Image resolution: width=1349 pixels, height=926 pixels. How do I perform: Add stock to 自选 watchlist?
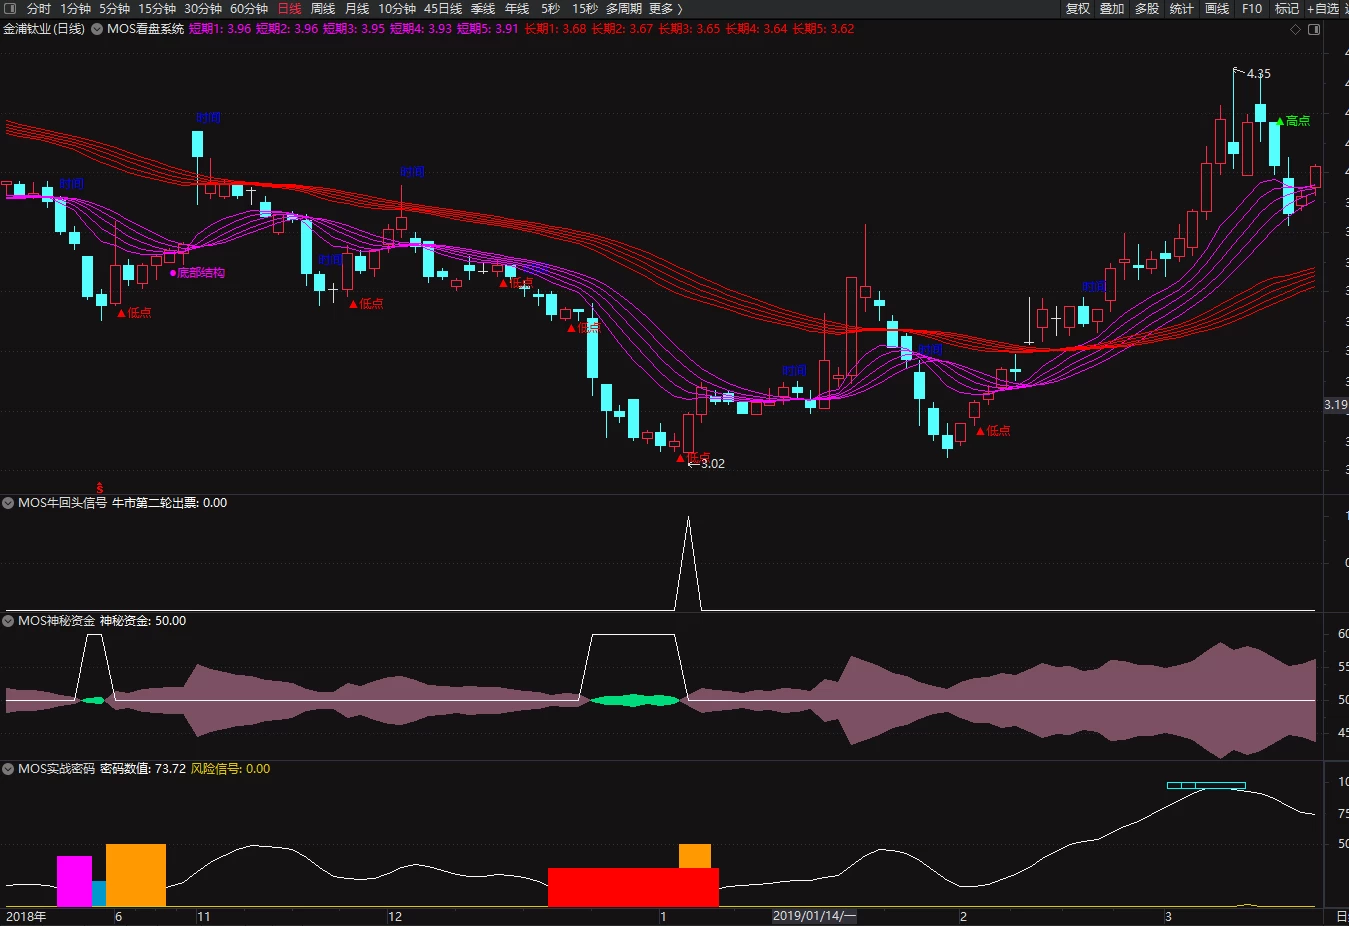click(x=1323, y=9)
